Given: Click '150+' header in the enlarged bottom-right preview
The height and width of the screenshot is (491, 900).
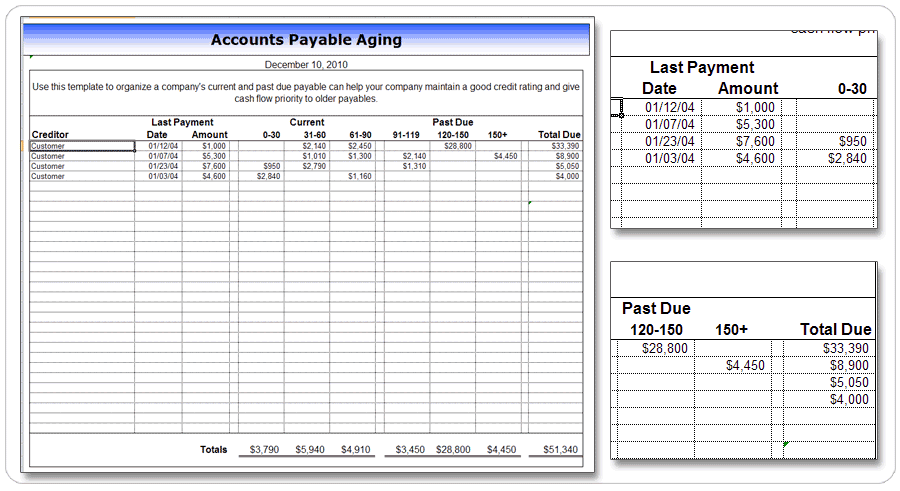Looking at the screenshot, I should (731, 330).
